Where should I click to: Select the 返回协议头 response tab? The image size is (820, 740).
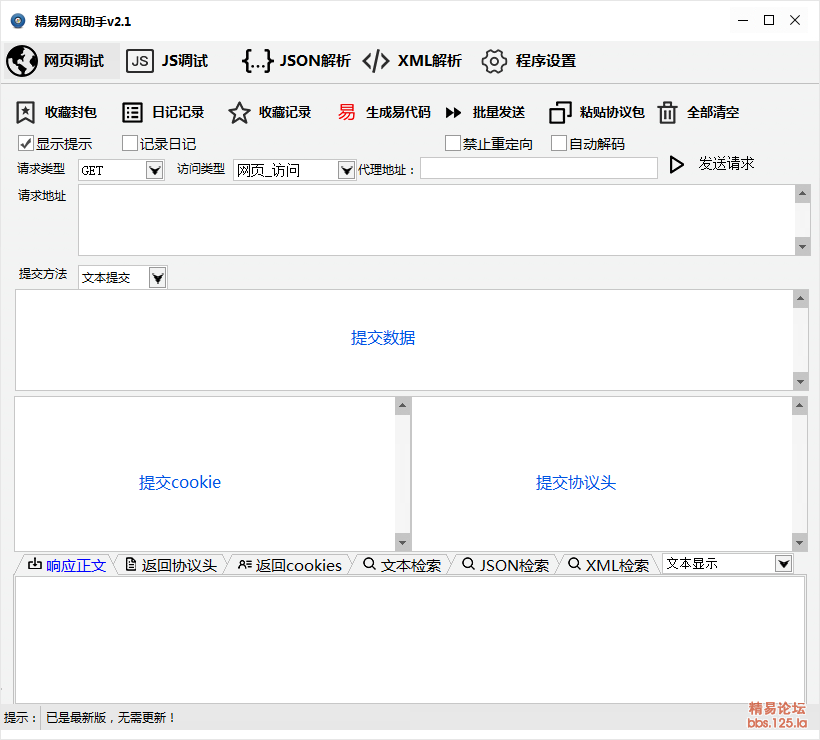point(172,565)
